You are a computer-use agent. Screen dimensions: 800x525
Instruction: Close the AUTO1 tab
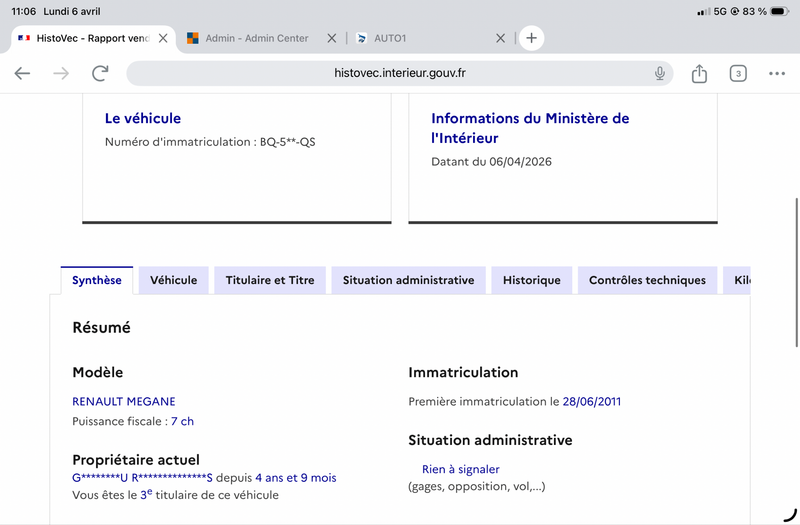pyautogui.click(x=501, y=38)
